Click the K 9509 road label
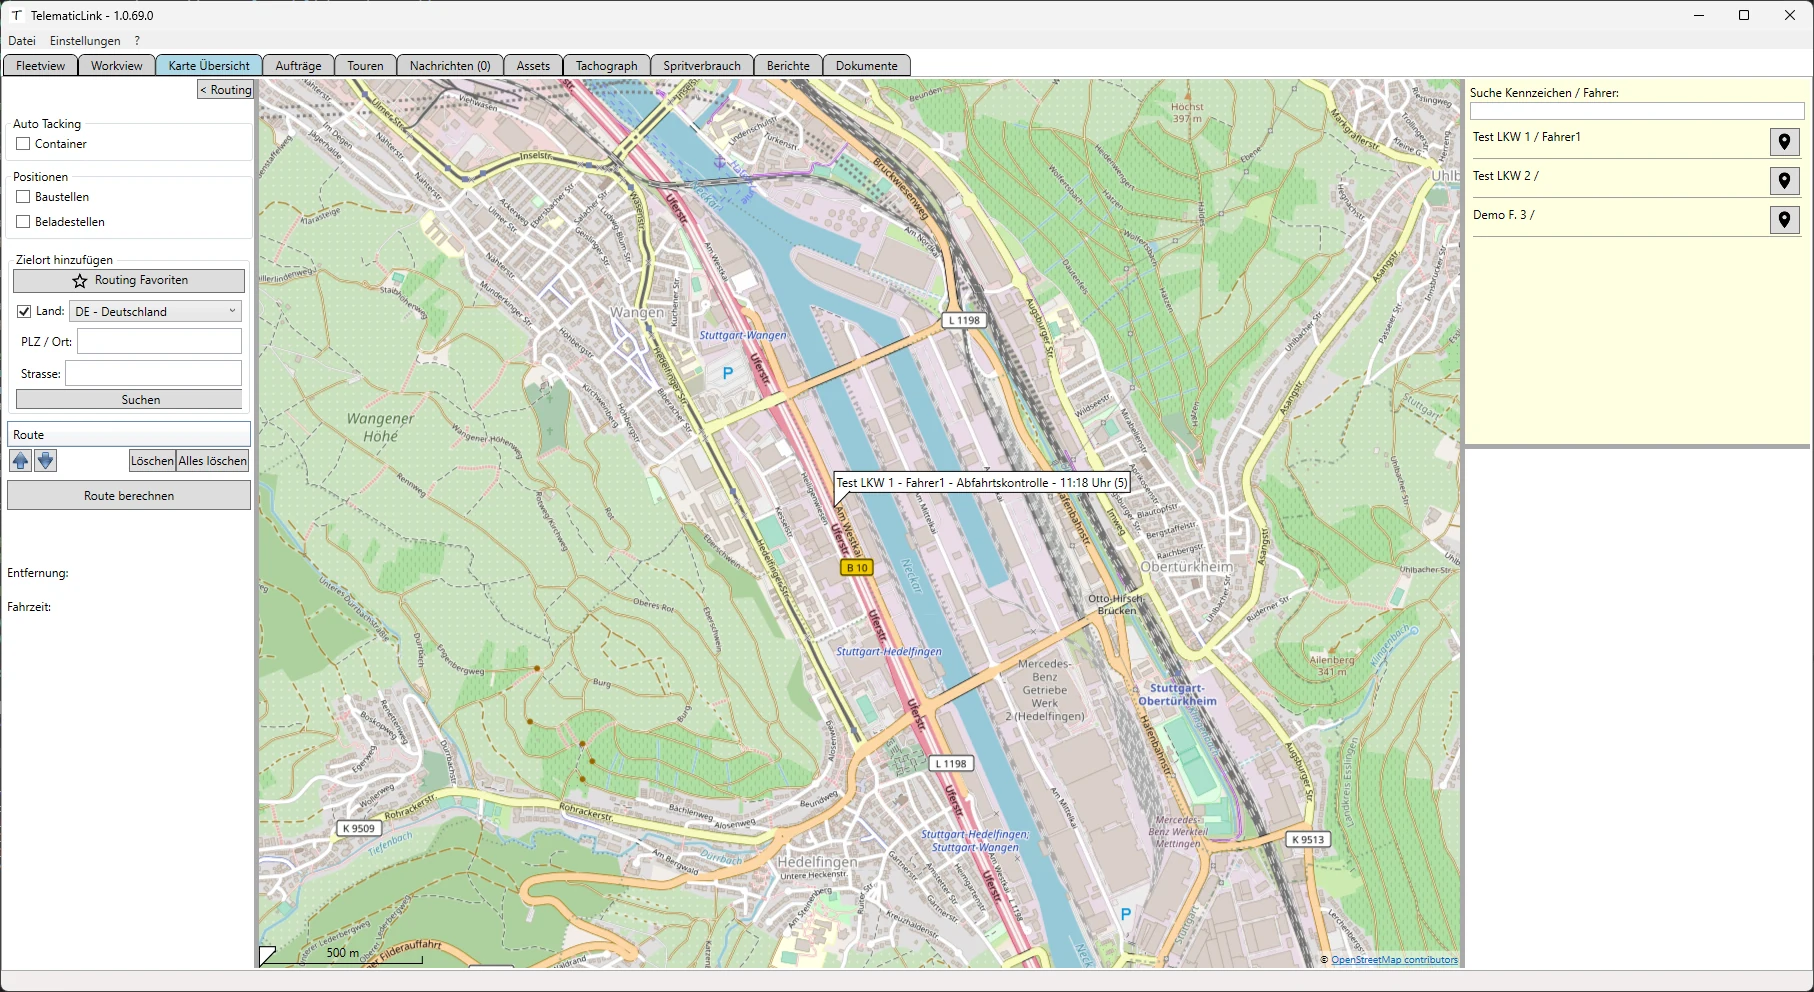Image resolution: width=1814 pixels, height=992 pixels. (358, 828)
